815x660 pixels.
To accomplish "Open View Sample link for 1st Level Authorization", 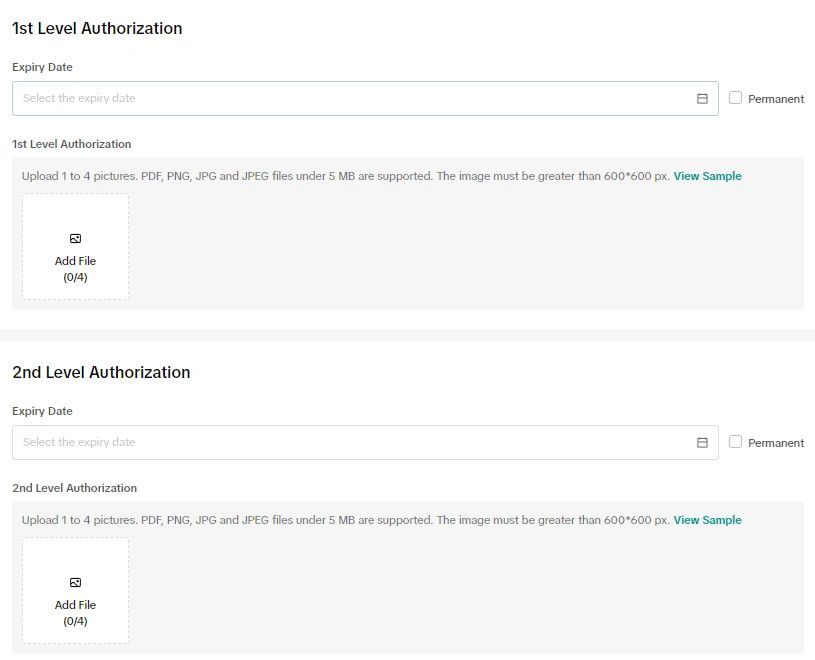I will [707, 176].
